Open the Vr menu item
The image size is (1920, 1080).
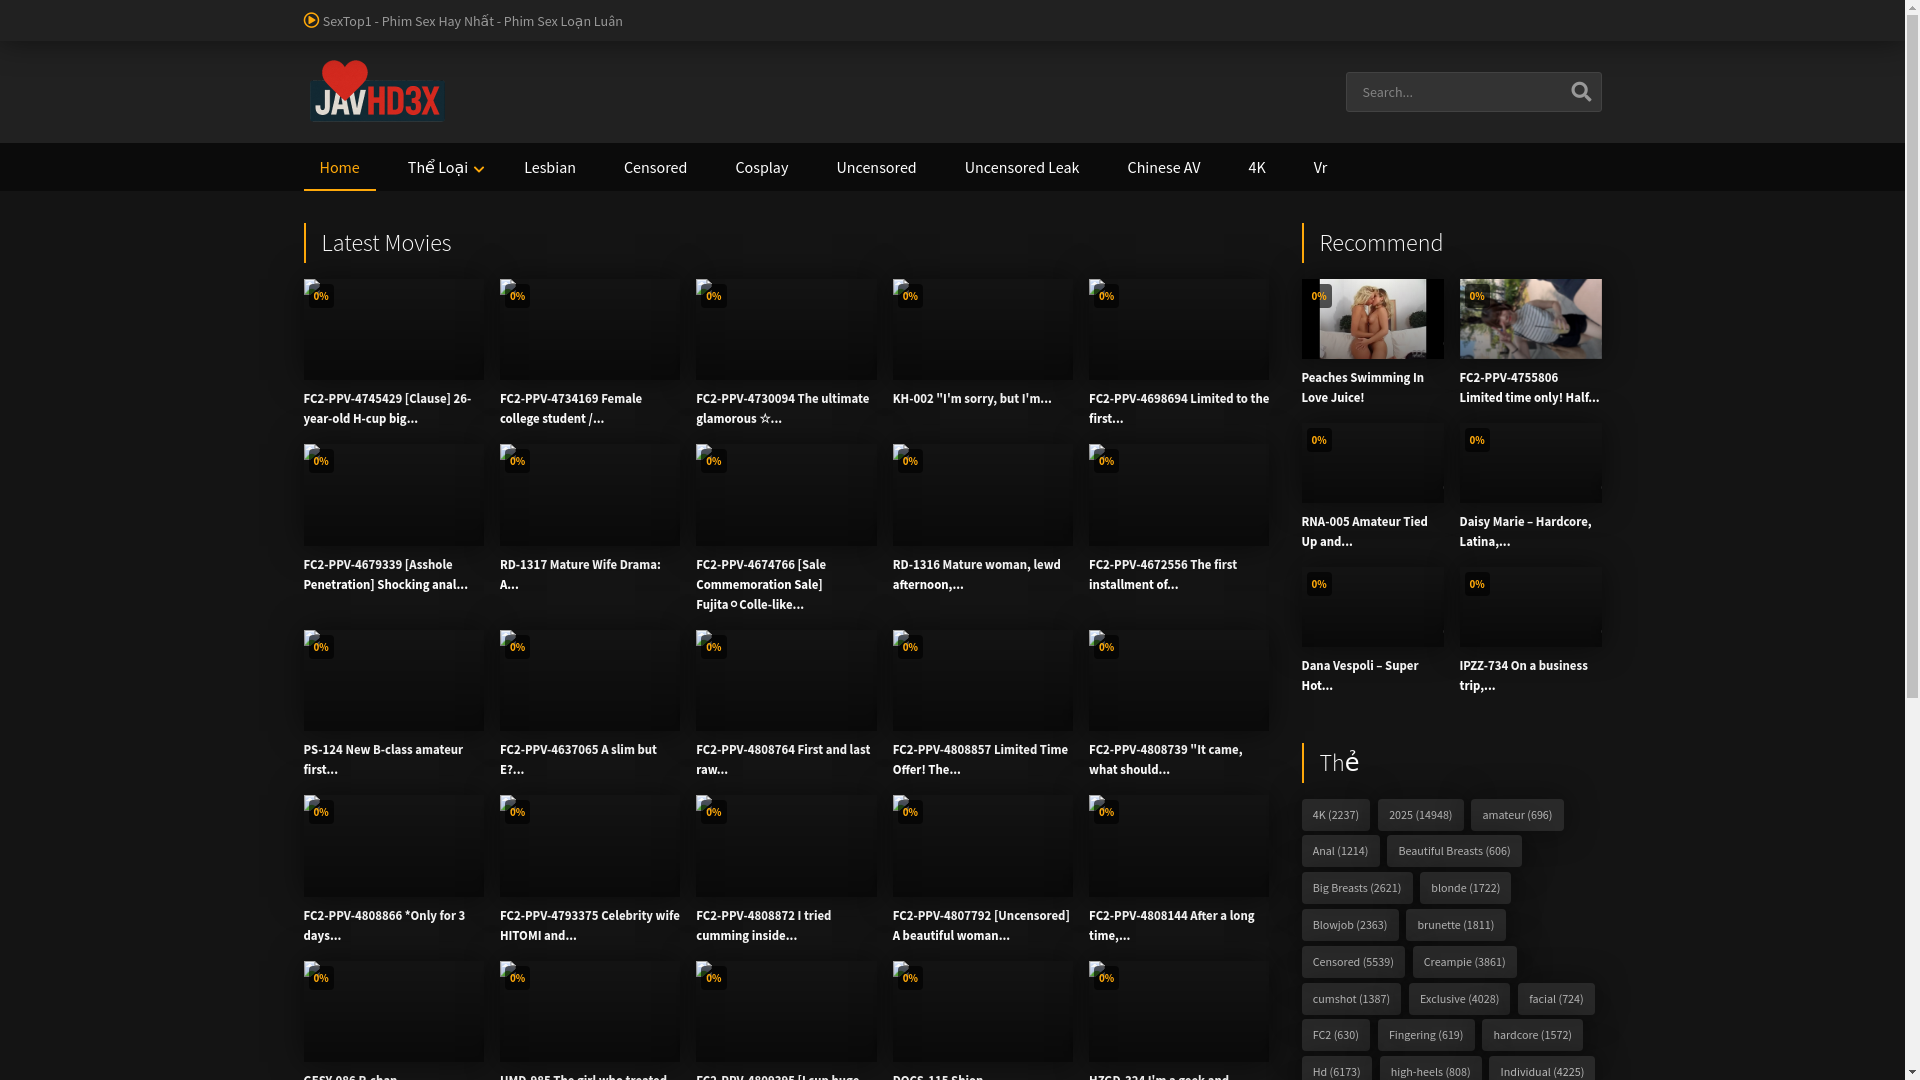pyautogui.click(x=1319, y=168)
